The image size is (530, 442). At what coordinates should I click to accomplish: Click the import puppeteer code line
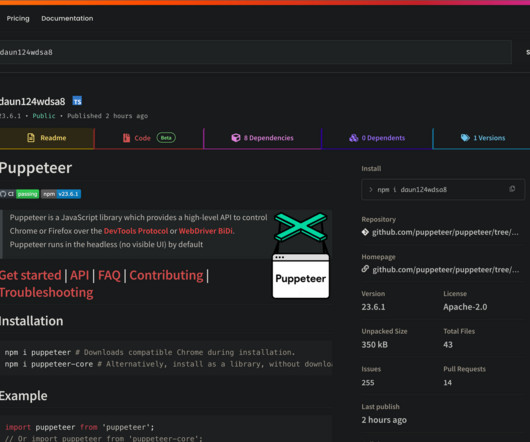[x=80, y=427]
